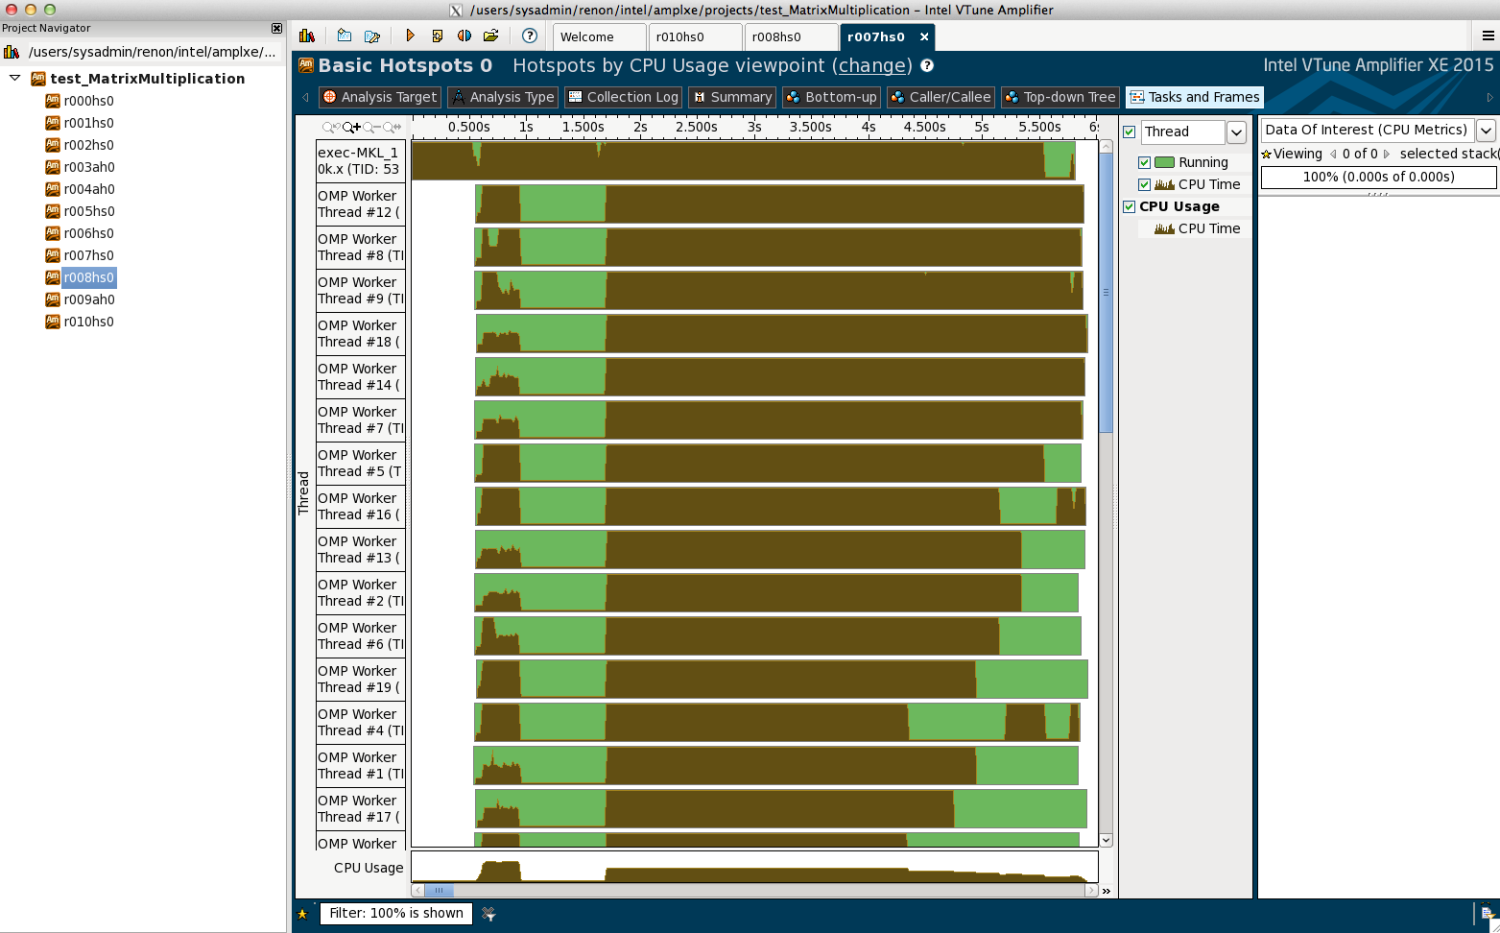Click the viewpoint 'change' link
This screenshot has height=933, width=1500.
871,66
